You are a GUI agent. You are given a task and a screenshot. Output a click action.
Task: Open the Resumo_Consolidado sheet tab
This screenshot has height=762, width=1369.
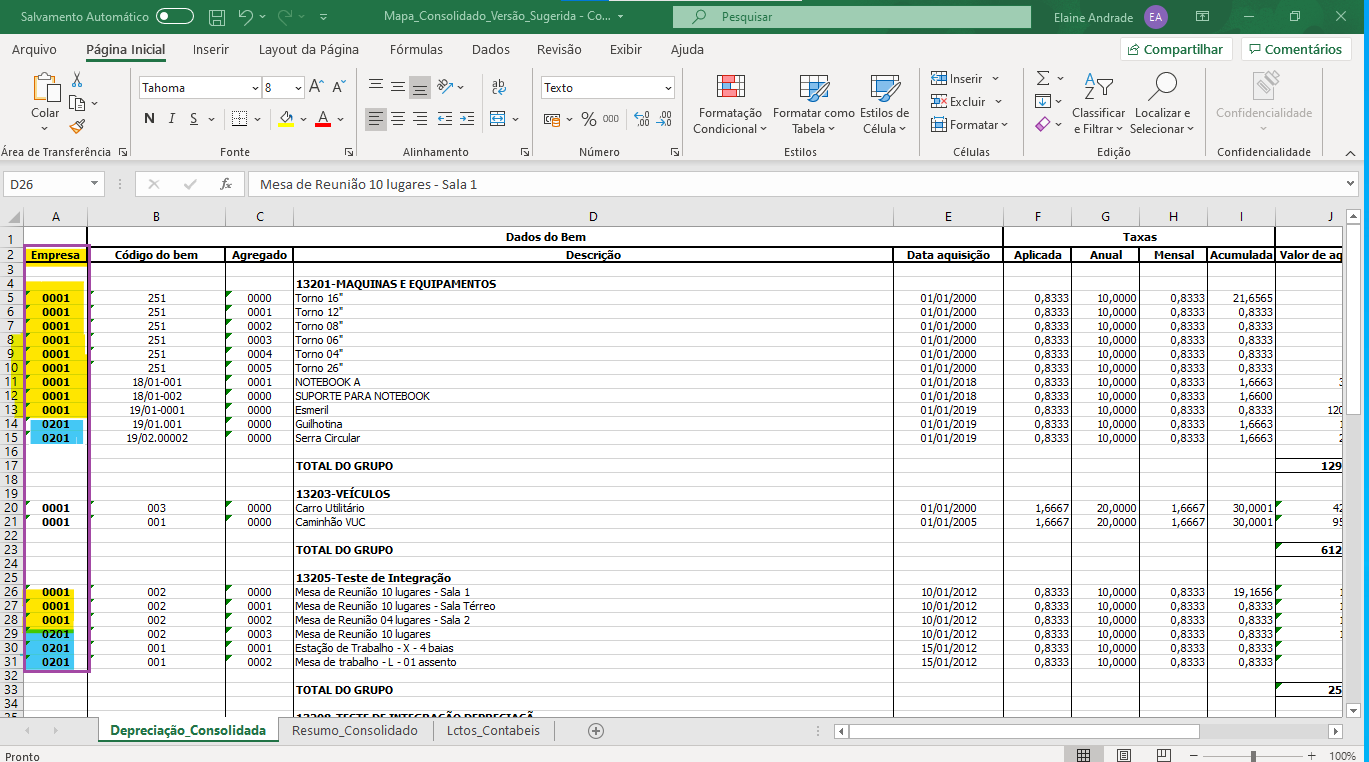(355, 731)
